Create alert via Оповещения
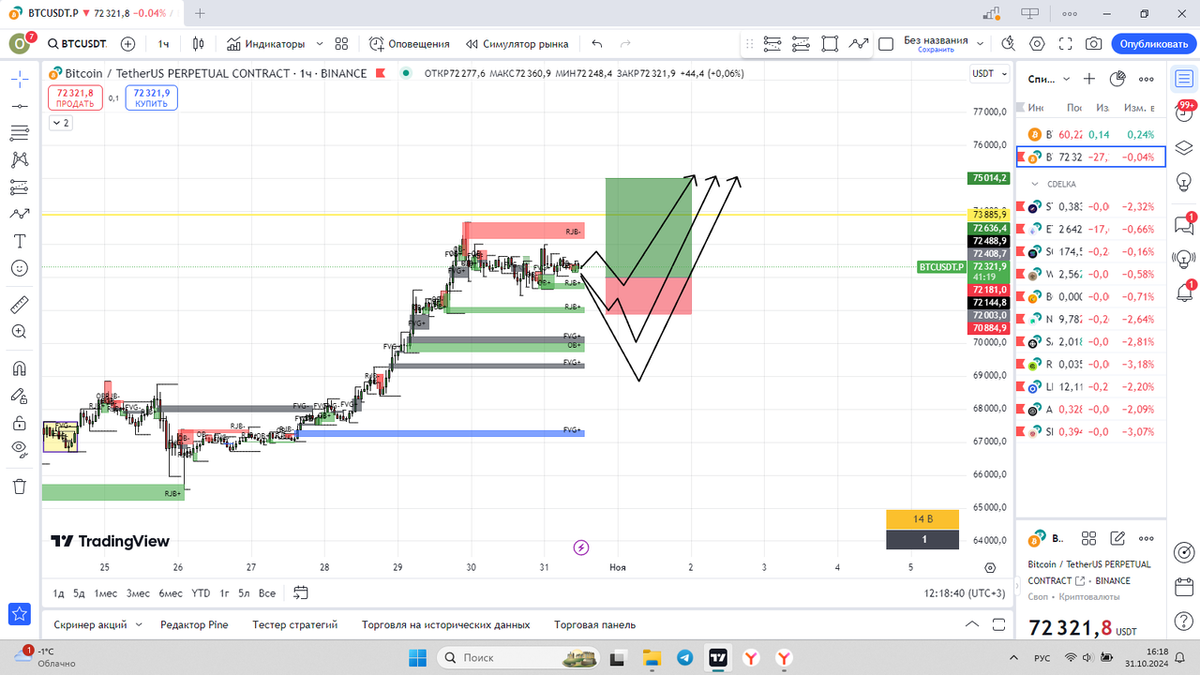 (x=410, y=44)
